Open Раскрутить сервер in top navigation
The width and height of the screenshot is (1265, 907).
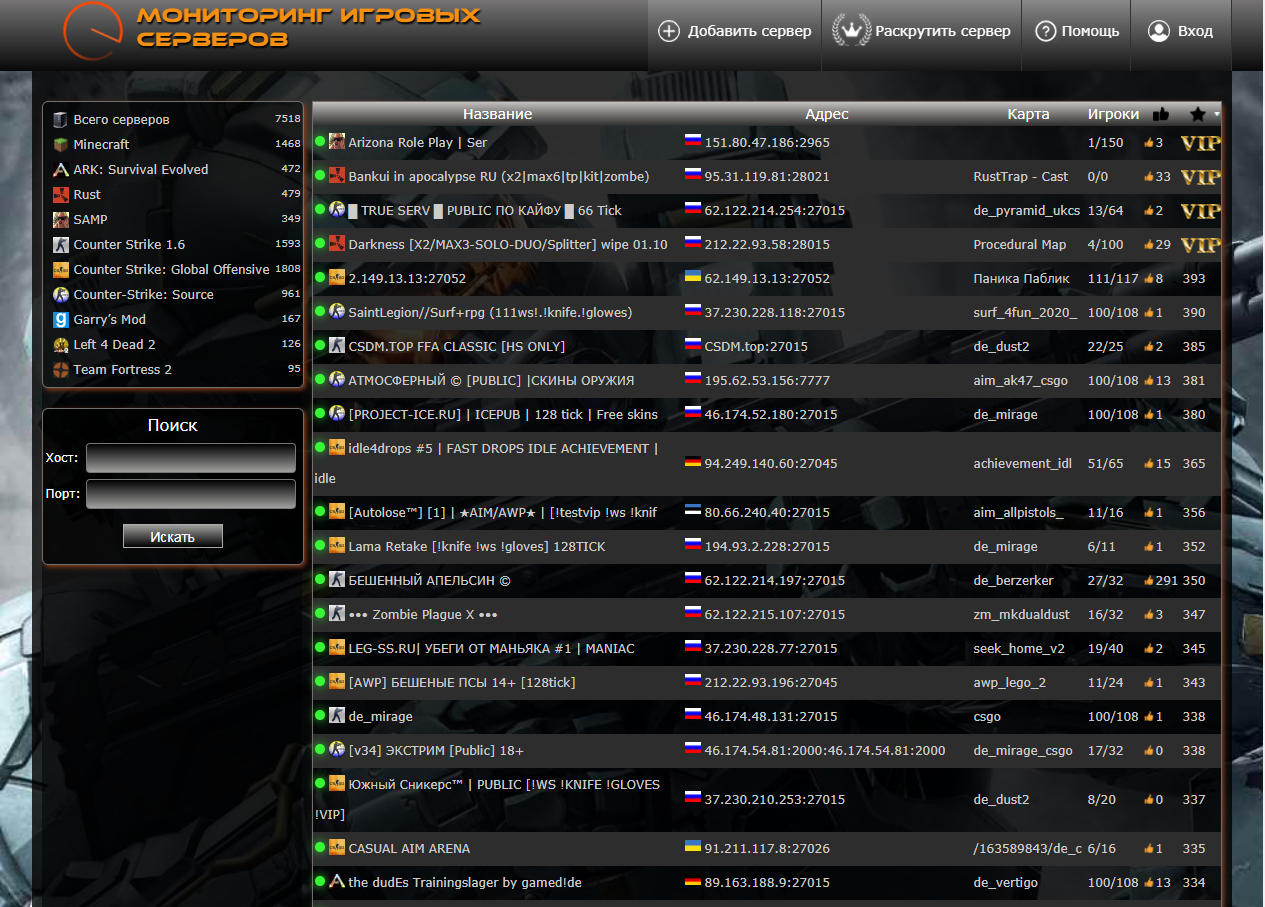[921, 31]
